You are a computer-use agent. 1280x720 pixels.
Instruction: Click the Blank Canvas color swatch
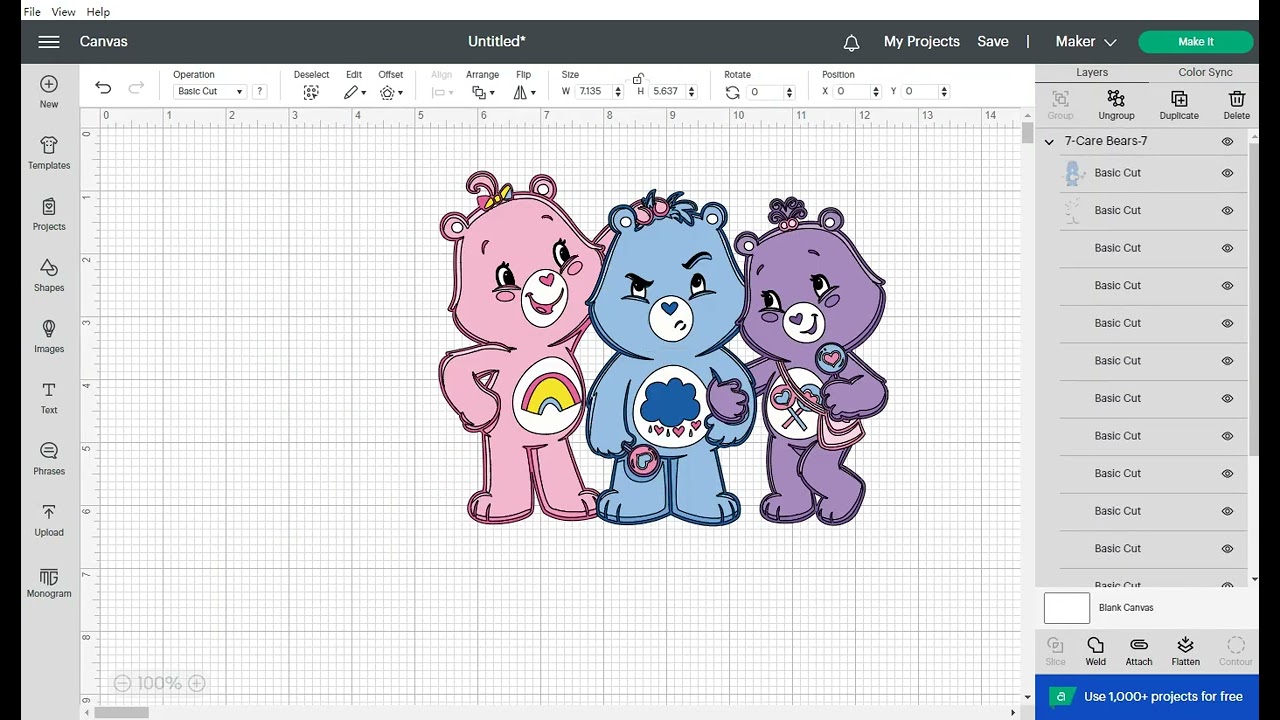click(x=1066, y=608)
